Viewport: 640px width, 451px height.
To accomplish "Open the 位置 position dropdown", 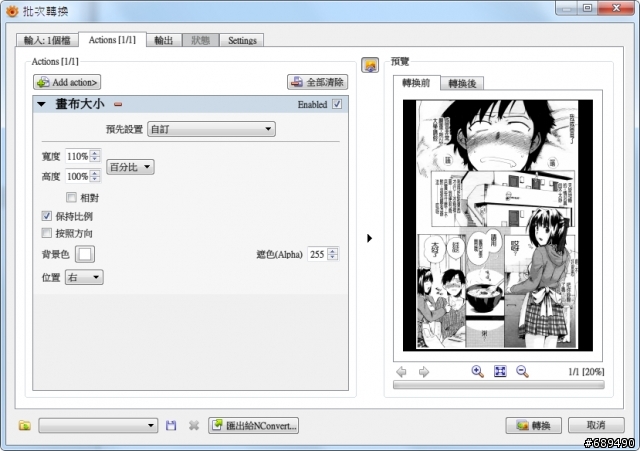I will (84, 277).
